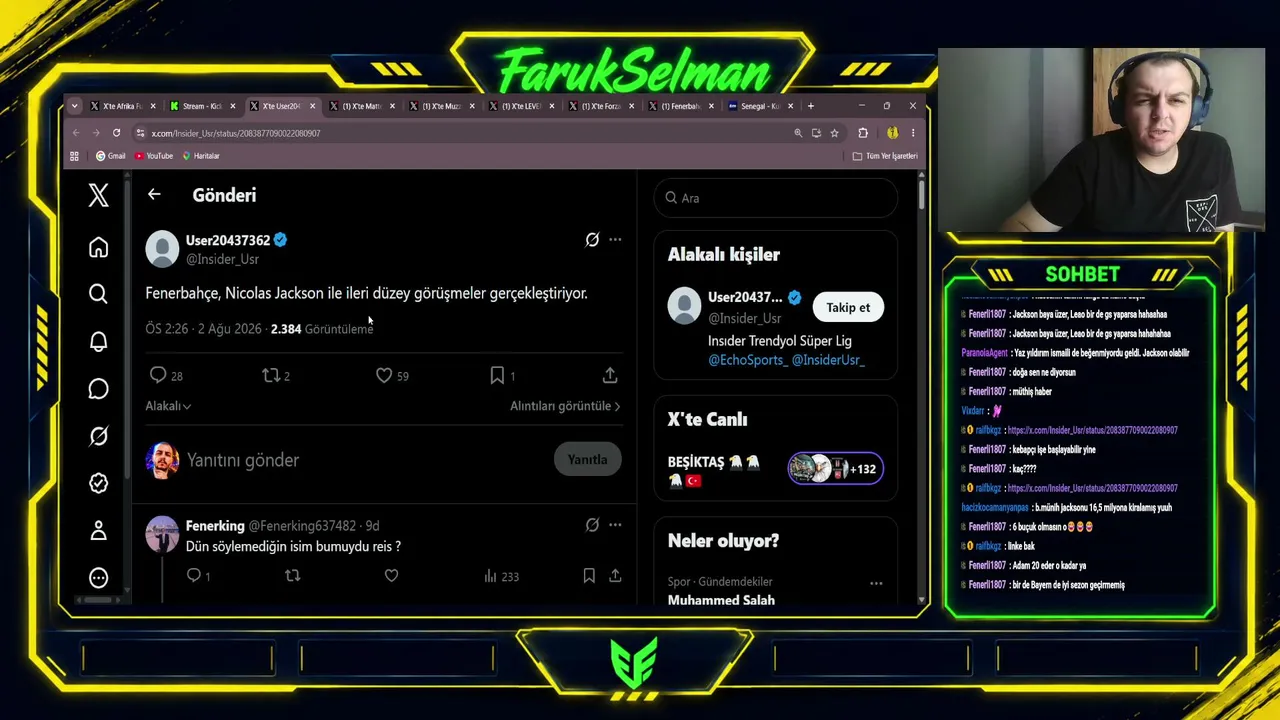This screenshot has width=1280, height=720.
Task: Join the BEŞİKTAŞ live space +132
Action: pyautogui.click(x=835, y=468)
